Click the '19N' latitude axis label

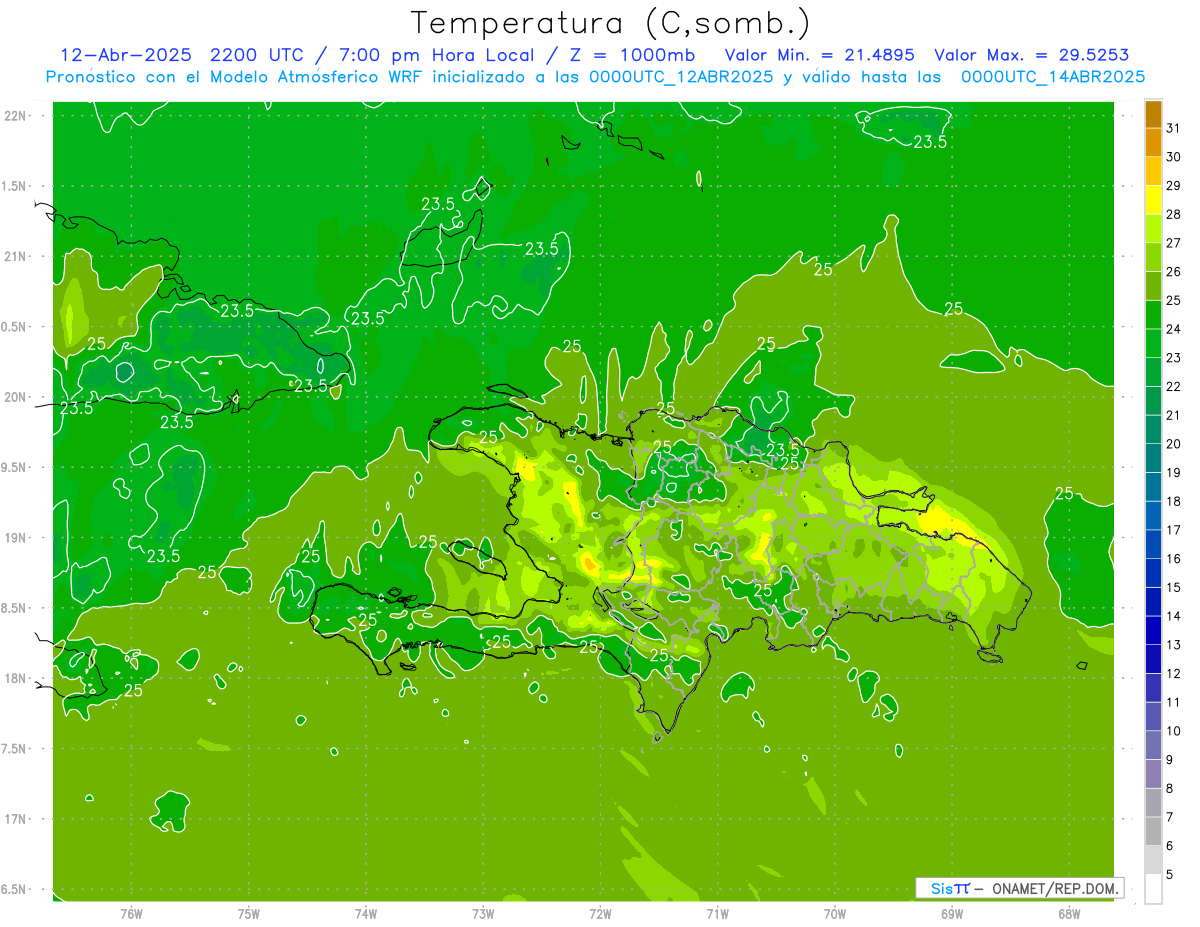17,538
